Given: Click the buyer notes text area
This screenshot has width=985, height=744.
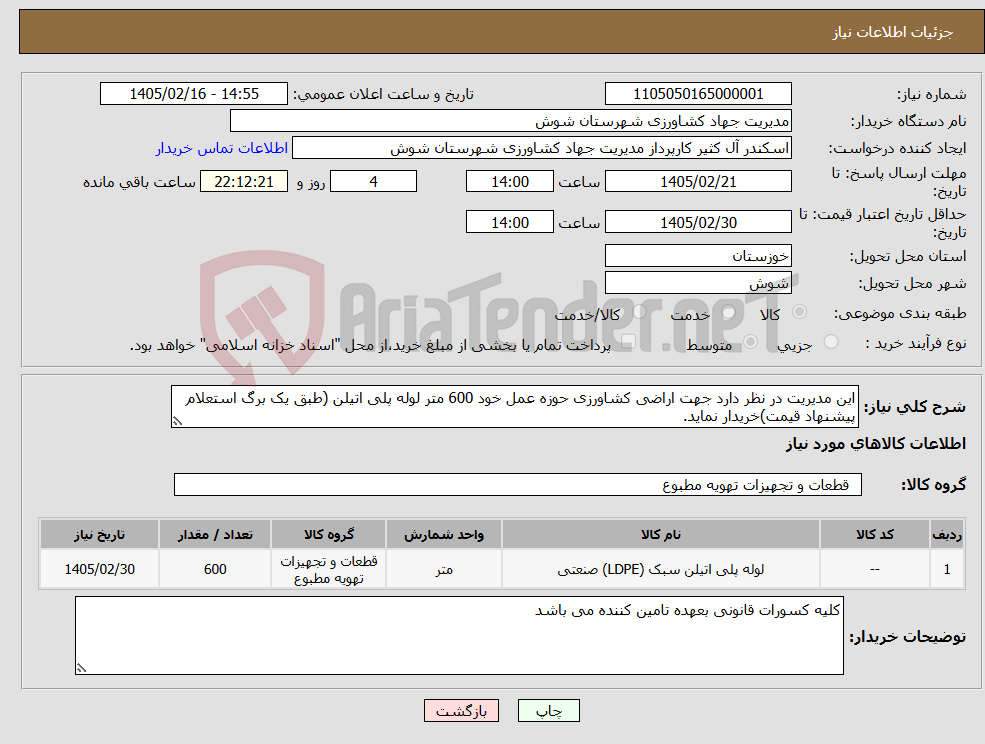Looking at the screenshot, I should [459, 635].
